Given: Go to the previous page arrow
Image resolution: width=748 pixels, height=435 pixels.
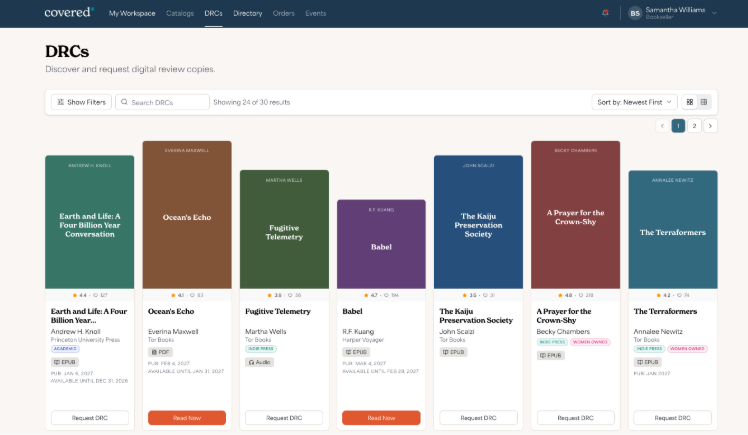Looking at the screenshot, I should (x=662, y=126).
